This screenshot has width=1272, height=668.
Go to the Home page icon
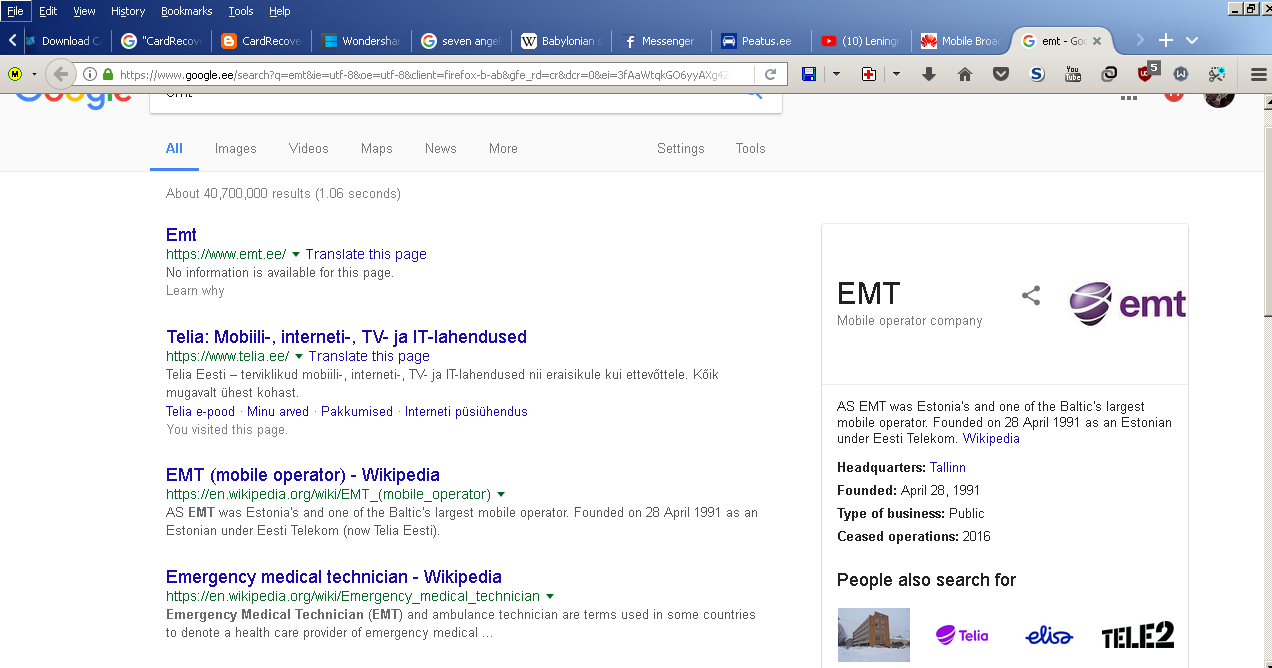point(965,74)
